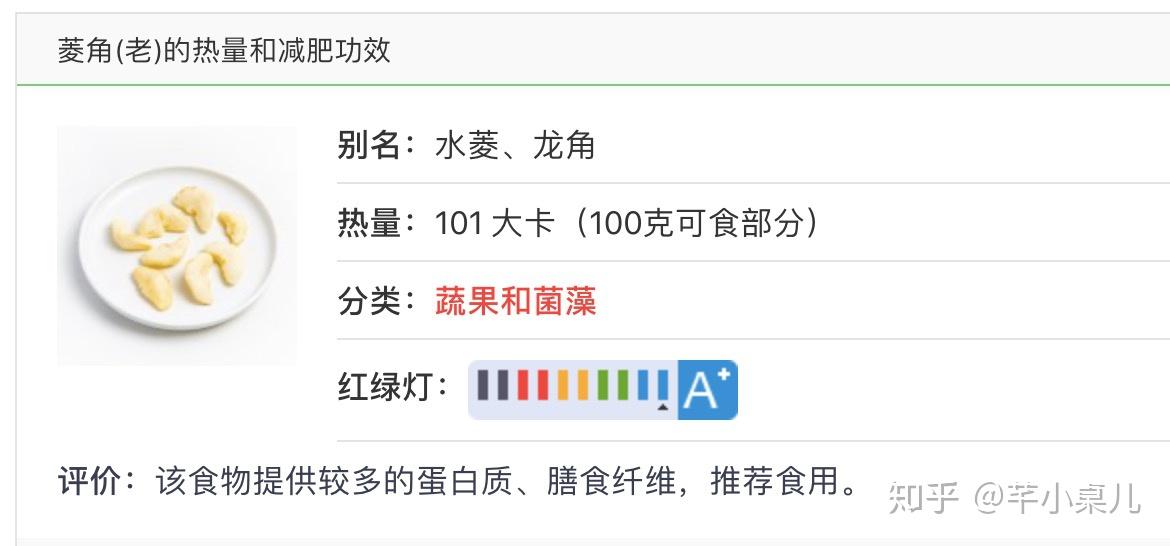Click the first dark gray rating bar
Screen dimensions: 1170x546
[483, 385]
